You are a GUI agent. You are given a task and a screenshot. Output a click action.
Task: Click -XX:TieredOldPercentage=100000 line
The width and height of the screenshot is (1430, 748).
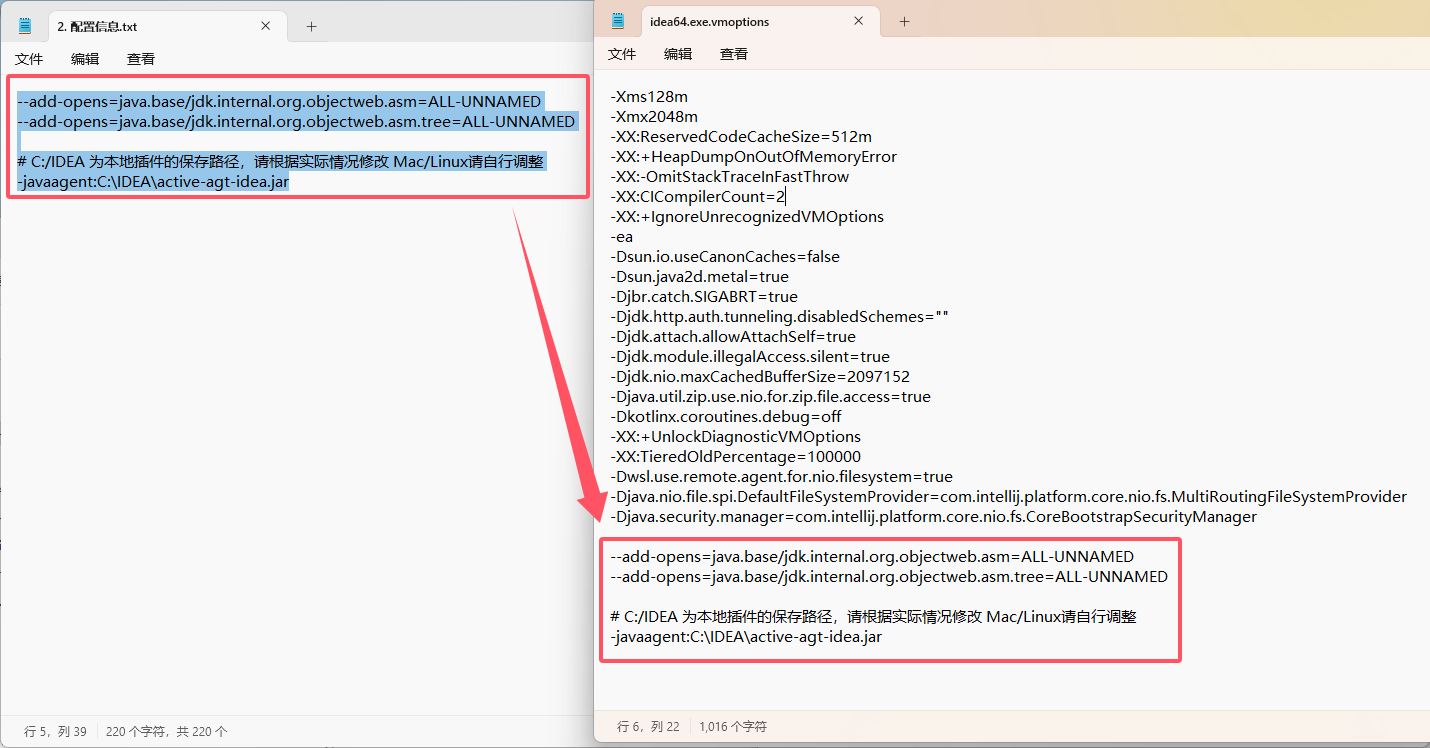coord(735,457)
